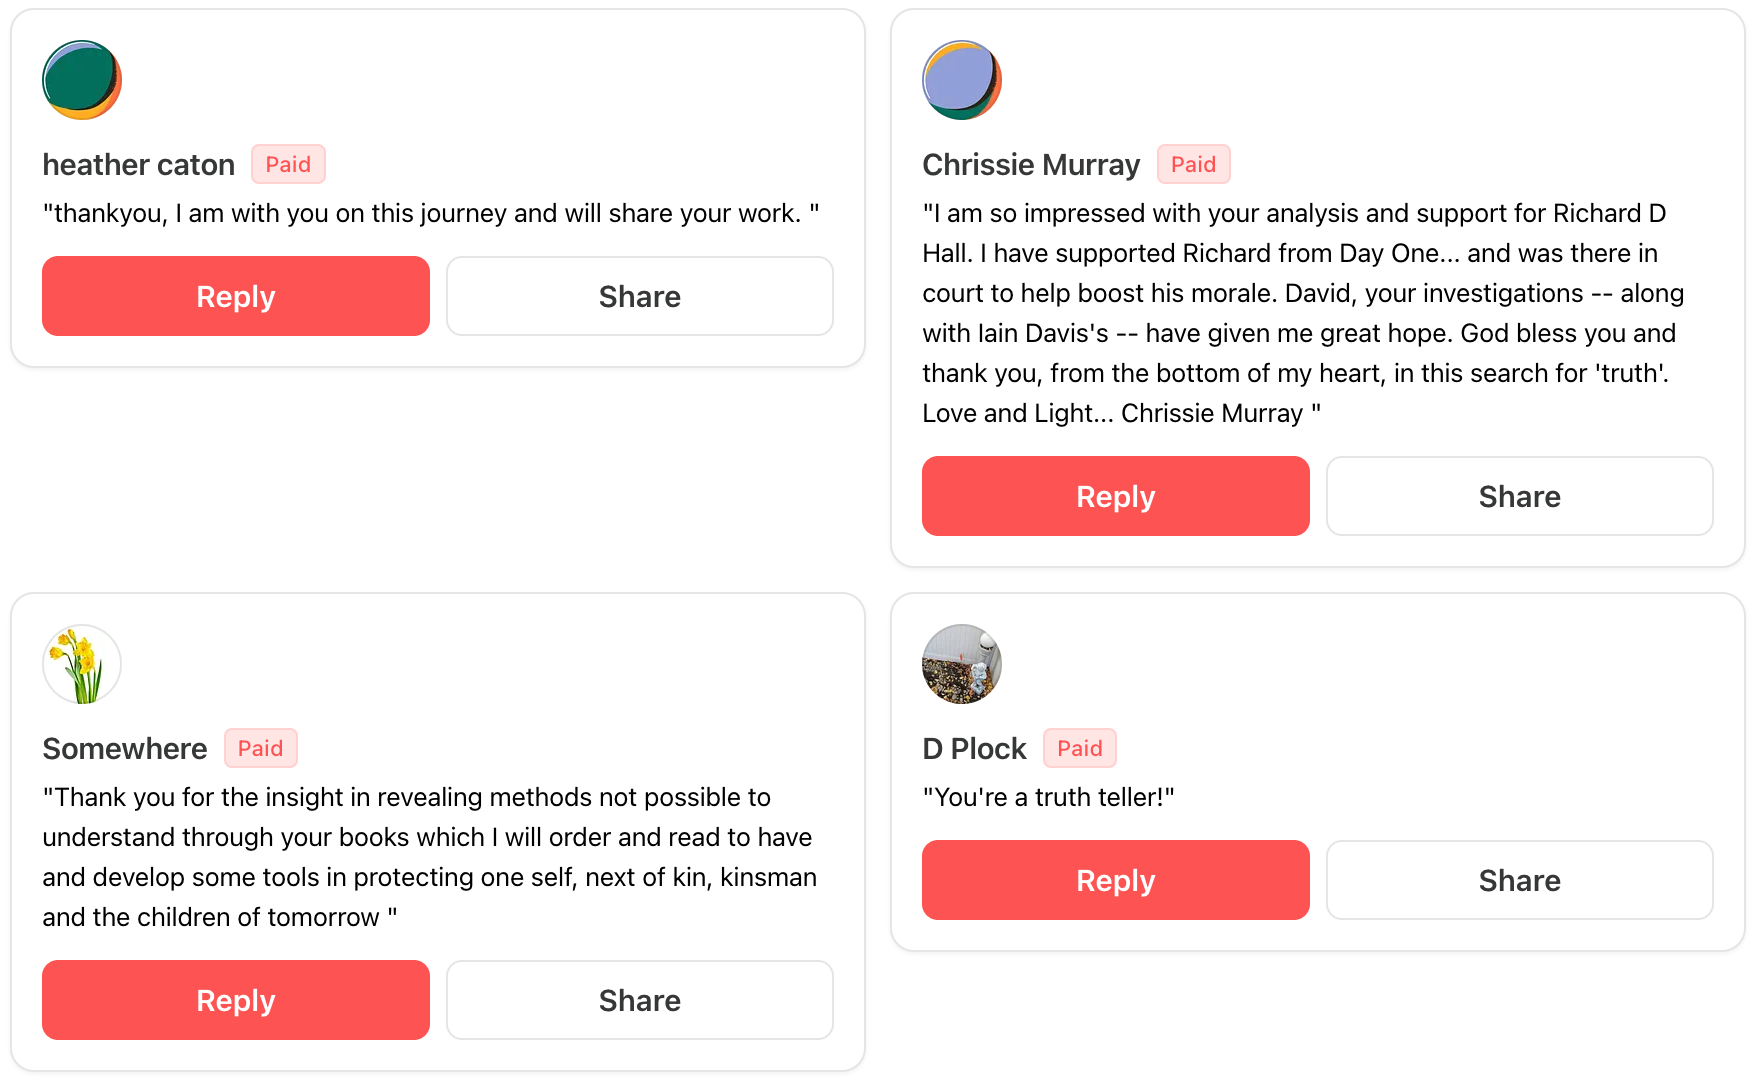
Task: Click the Paid badge beside Chrissie Murray
Action: [1193, 164]
